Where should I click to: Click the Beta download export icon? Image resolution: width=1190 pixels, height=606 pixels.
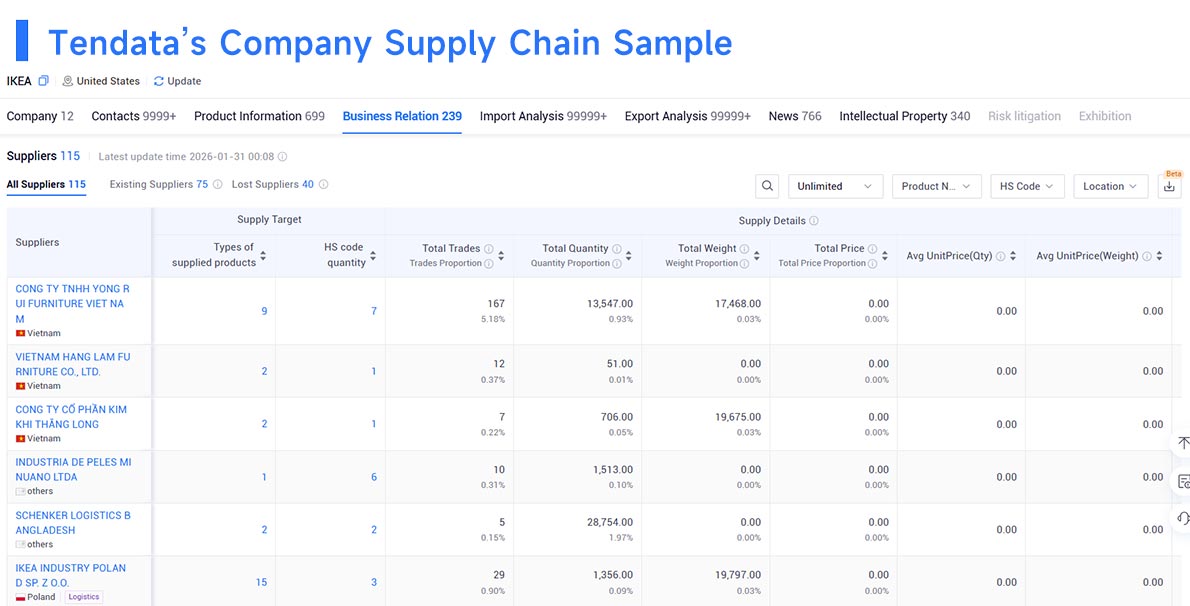[x=1170, y=186]
